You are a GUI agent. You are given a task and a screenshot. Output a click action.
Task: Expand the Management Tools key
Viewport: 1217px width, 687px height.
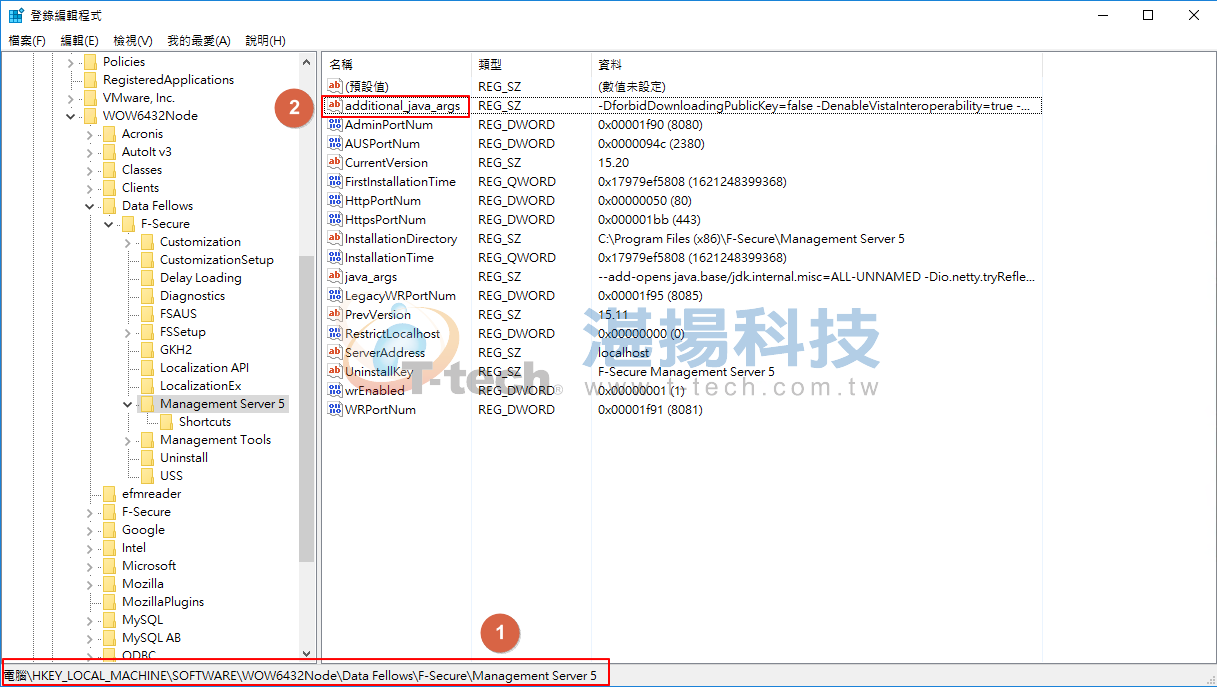[128, 440]
